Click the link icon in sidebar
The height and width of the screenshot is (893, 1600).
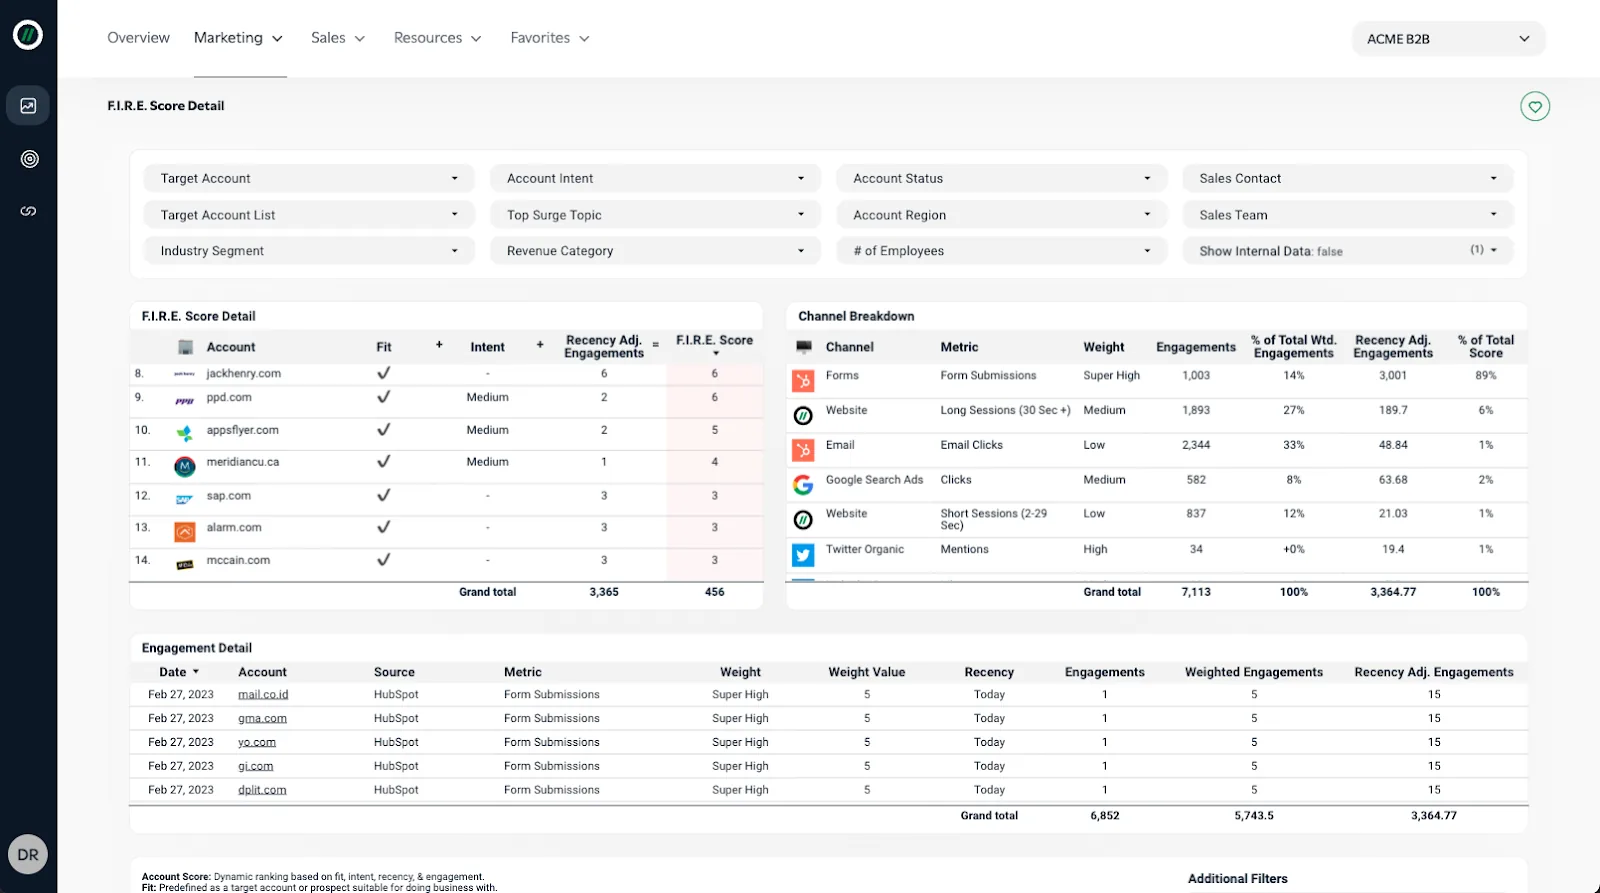tap(28, 211)
